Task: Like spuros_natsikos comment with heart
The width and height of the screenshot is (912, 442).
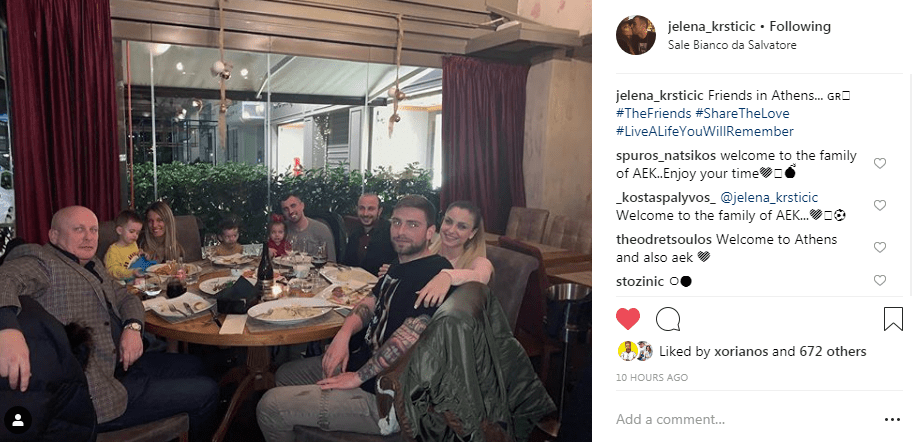Action: pos(879,163)
